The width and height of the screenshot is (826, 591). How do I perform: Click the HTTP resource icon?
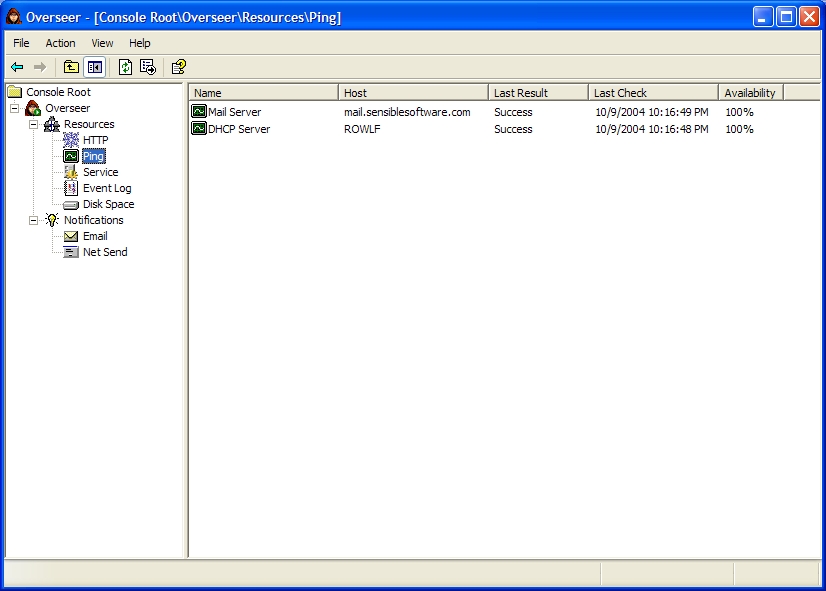[x=71, y=140]
